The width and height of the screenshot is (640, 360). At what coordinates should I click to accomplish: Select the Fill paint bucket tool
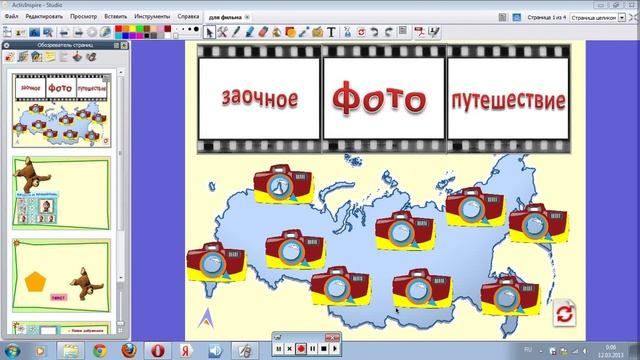(277, 32)
